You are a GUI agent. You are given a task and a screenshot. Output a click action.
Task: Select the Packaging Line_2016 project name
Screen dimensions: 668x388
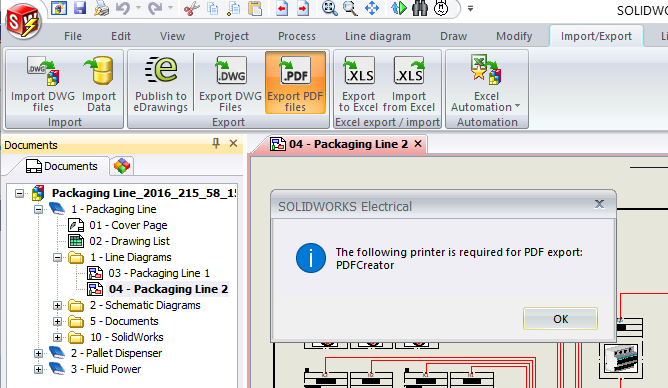144,193
